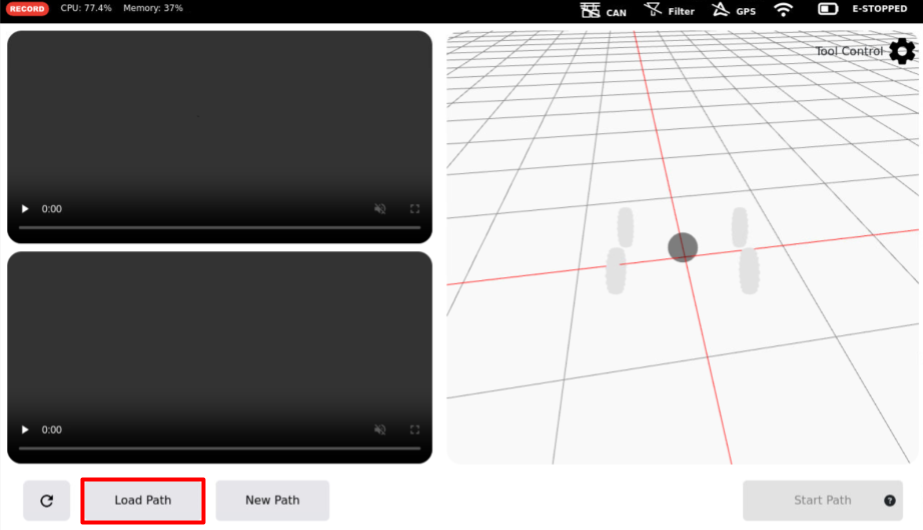Play the bottom camera video
The width and height of the screenshot is (923, 530).
(25, 430)
